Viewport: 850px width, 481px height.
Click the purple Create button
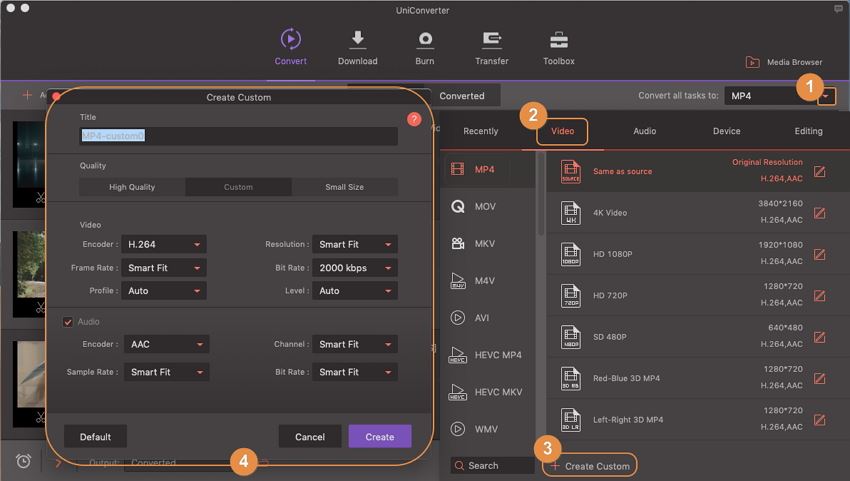(x=379, y=437)
